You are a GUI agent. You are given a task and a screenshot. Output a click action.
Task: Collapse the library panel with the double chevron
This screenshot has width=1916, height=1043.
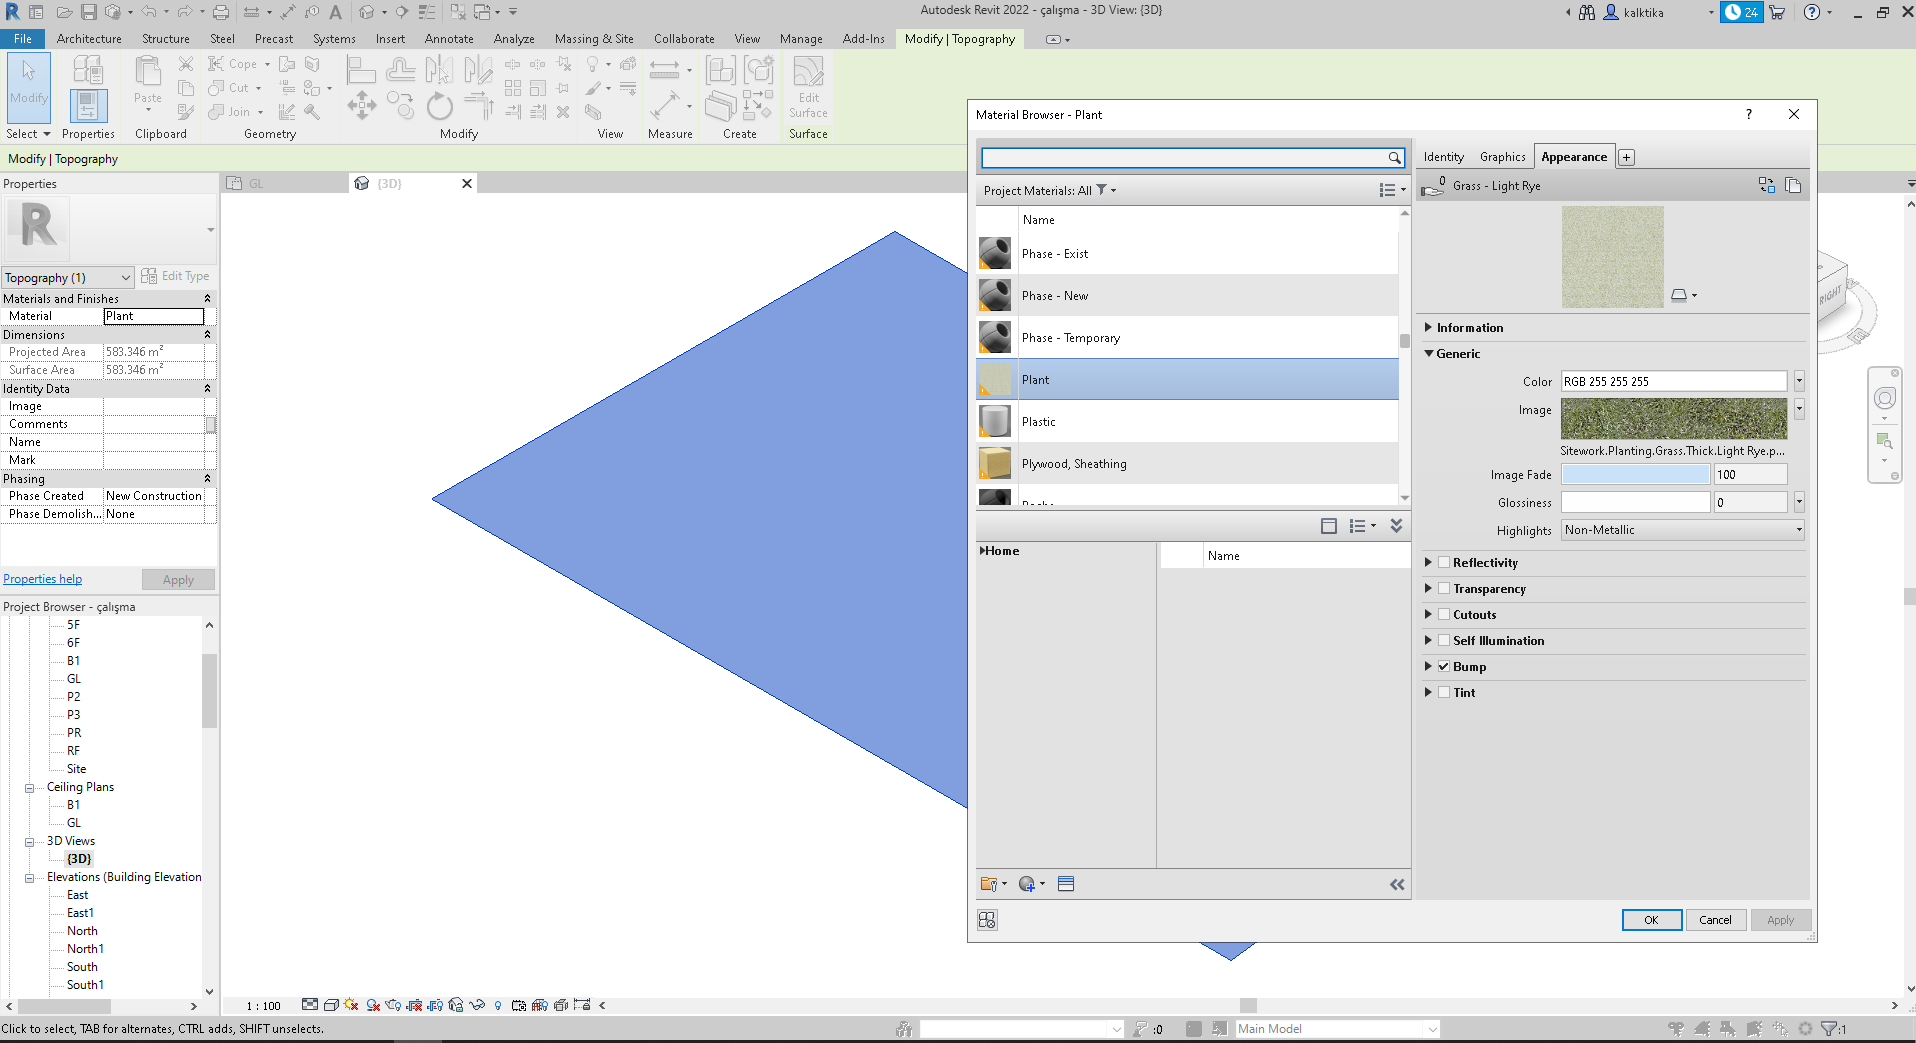[x=1397, y=526]
